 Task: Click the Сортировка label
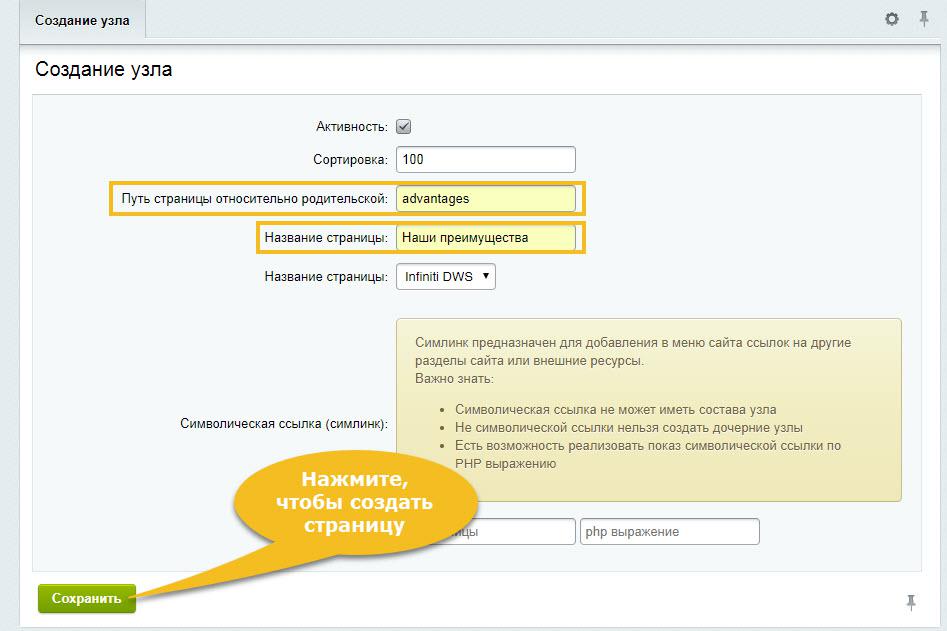pos(350,159)
